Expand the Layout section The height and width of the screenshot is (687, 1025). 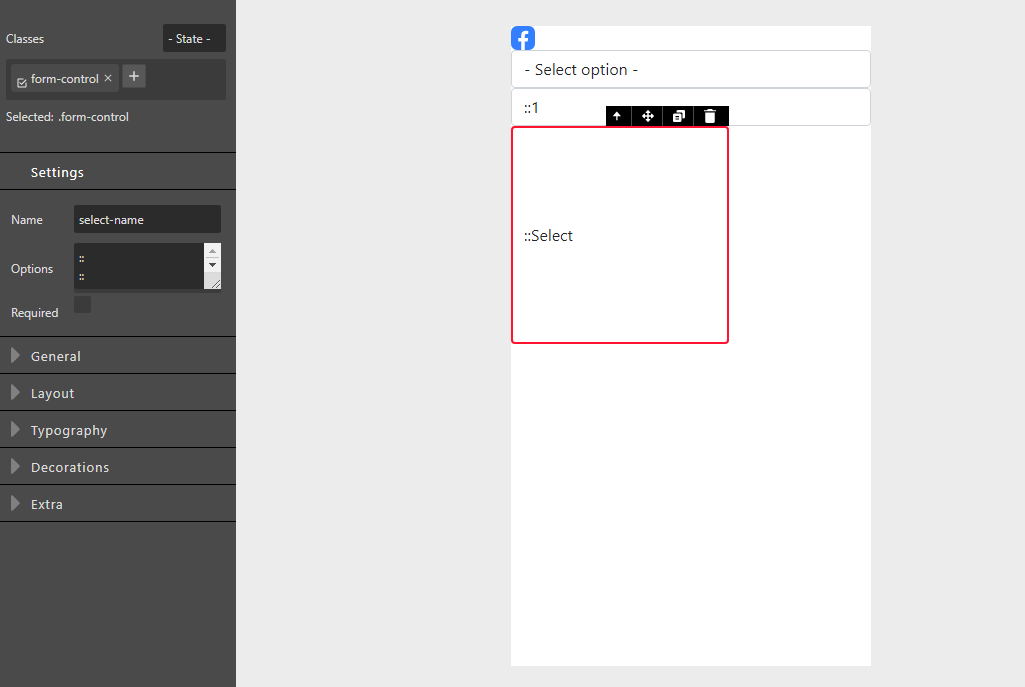(118, 392)
